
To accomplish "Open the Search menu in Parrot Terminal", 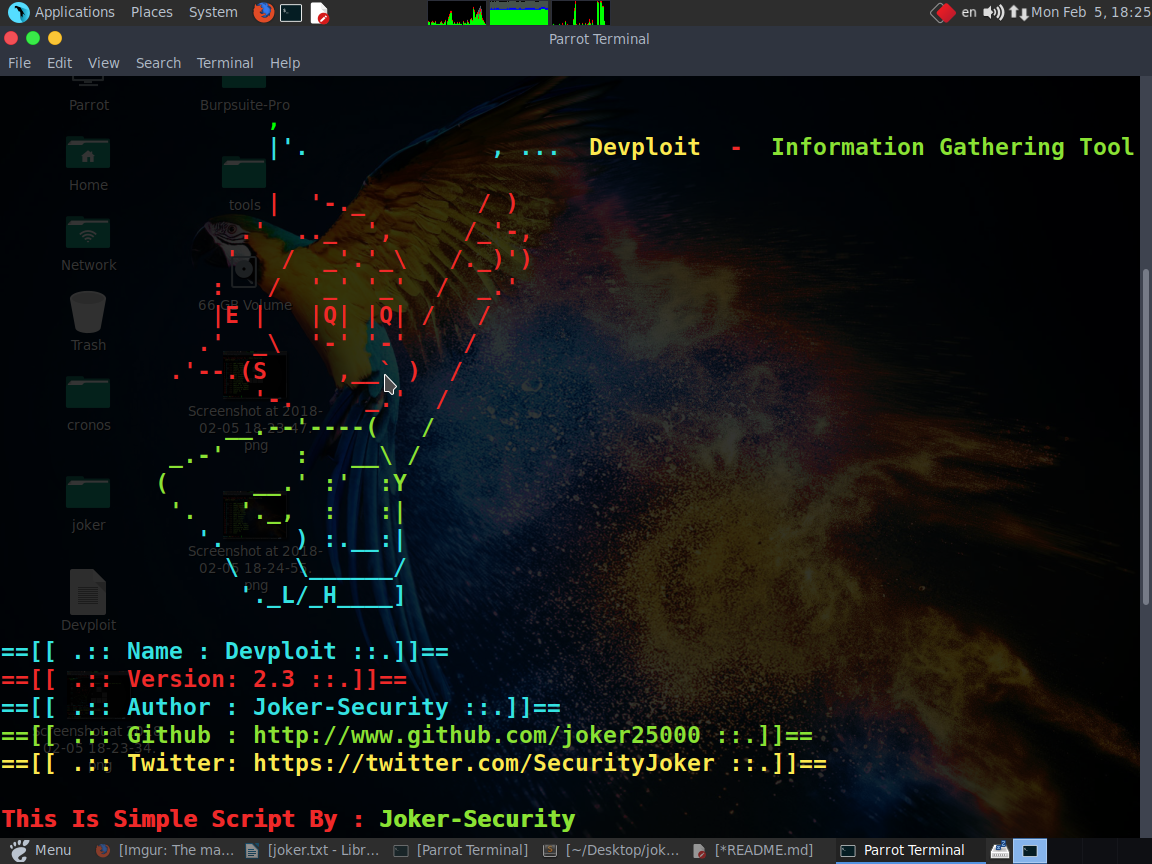I will click(x=158, y=63).
